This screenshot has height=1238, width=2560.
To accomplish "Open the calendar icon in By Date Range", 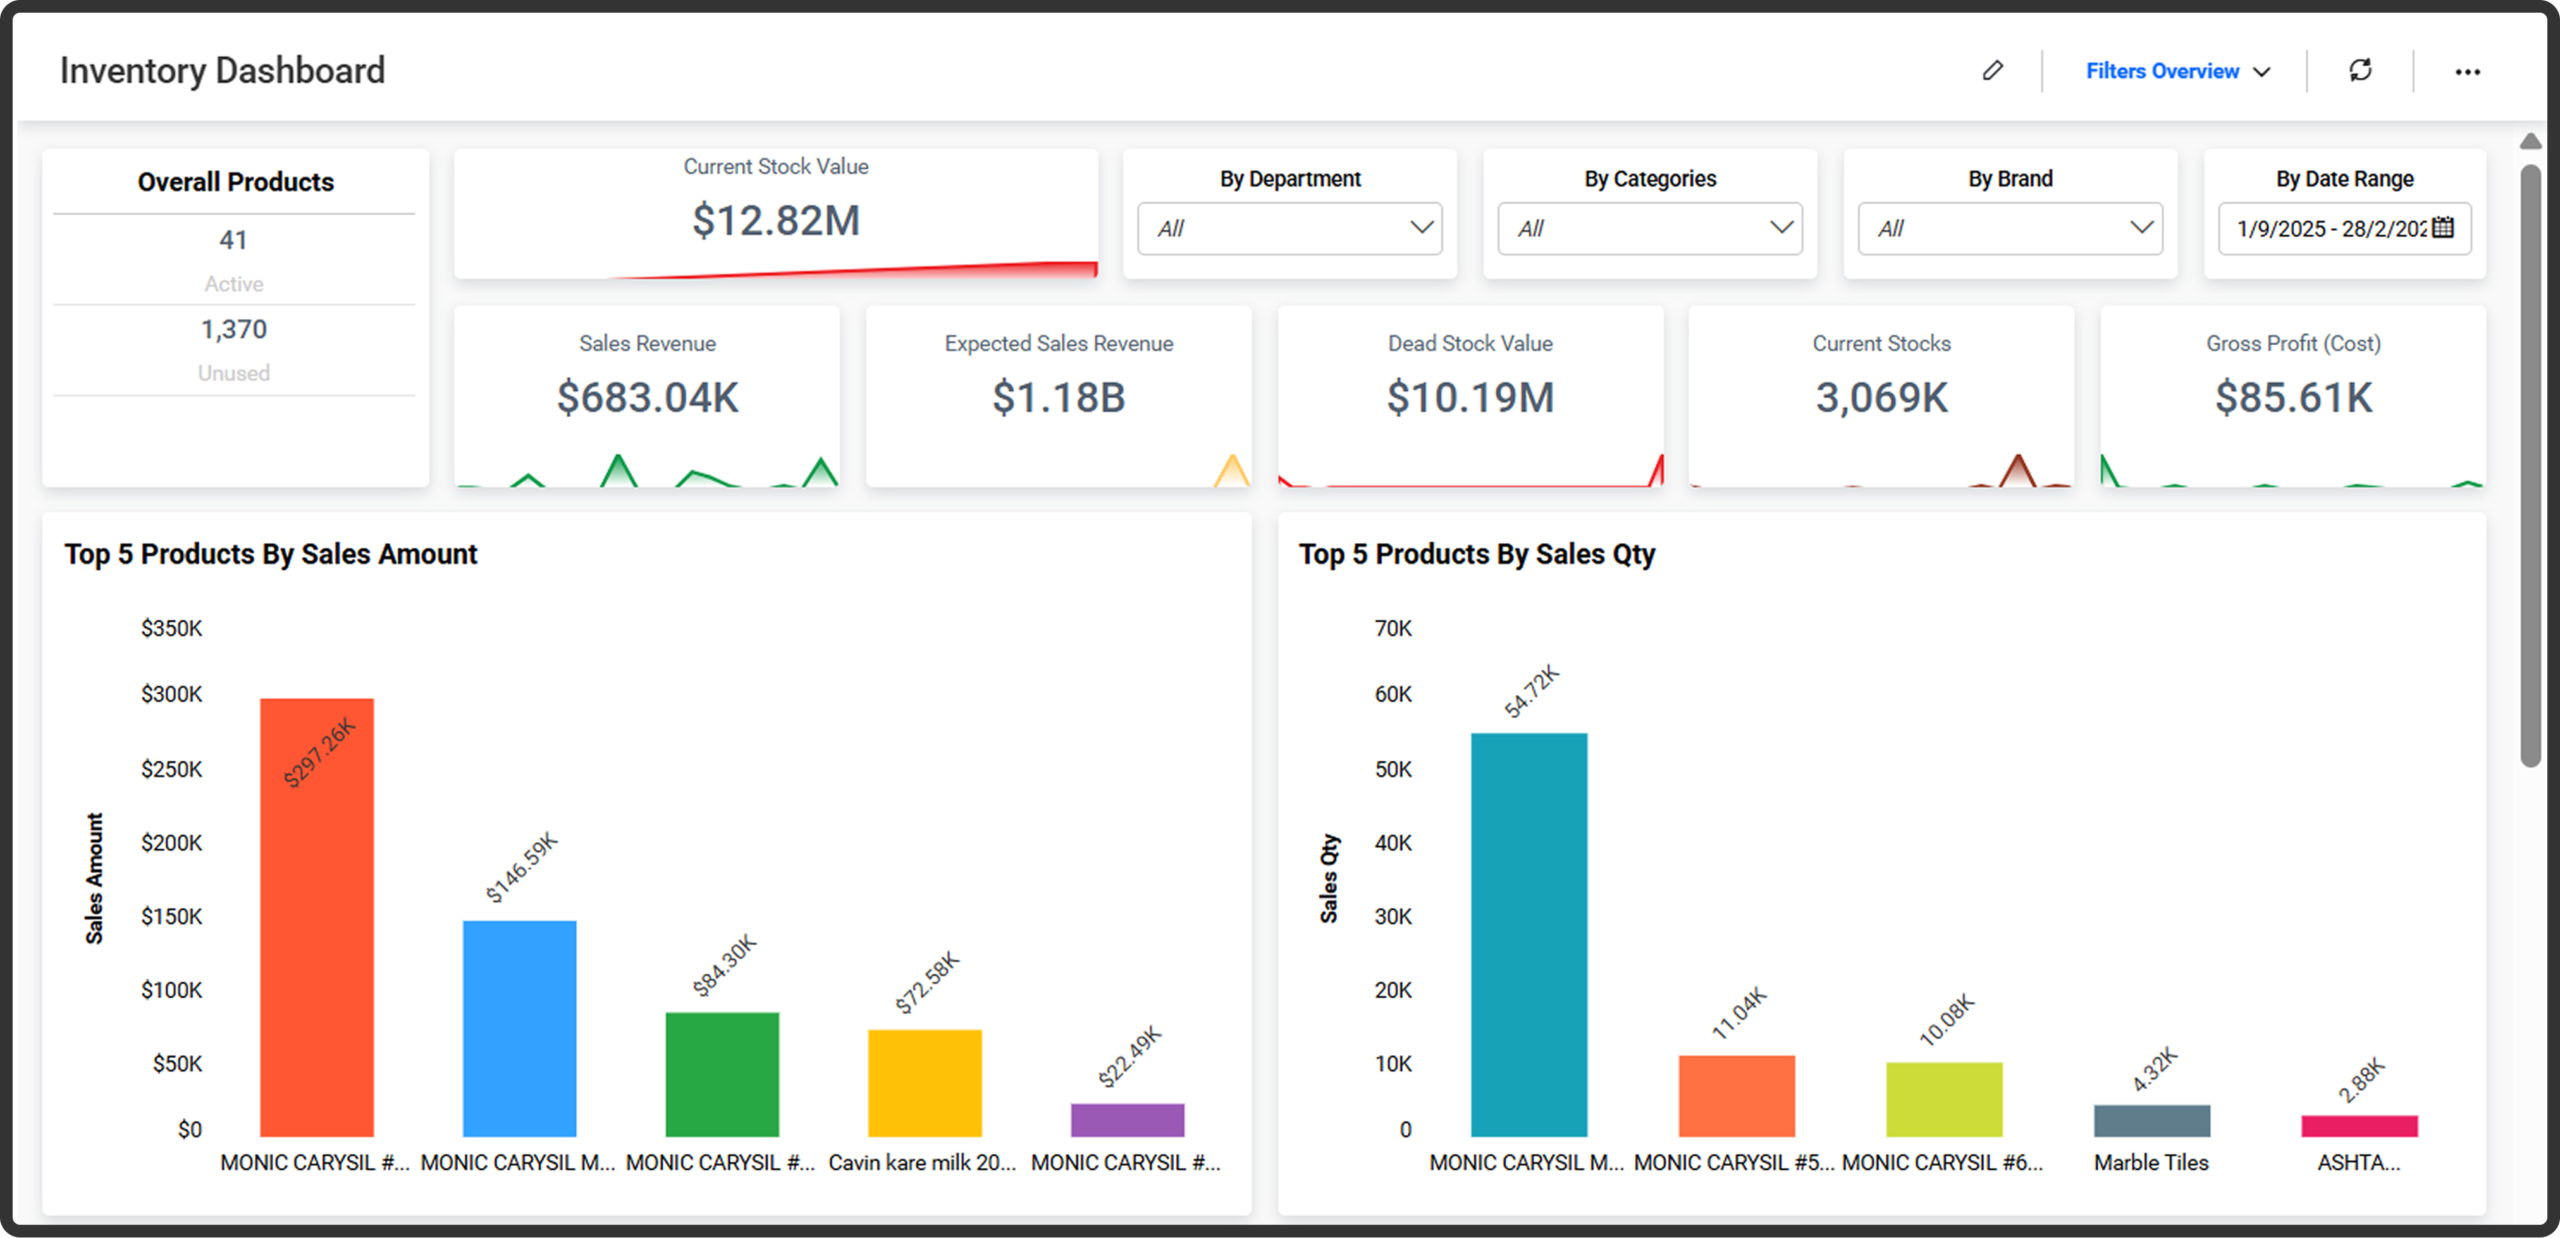I will [2443, 228].
